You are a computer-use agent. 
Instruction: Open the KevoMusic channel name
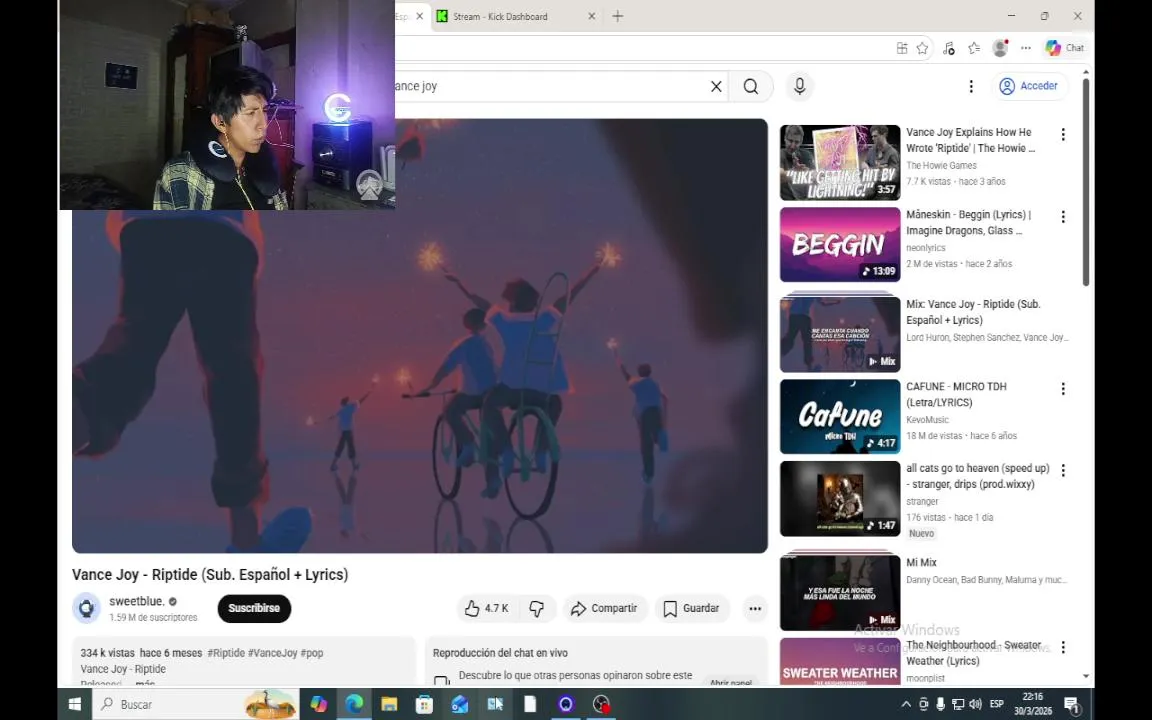[x=927, y=420]
